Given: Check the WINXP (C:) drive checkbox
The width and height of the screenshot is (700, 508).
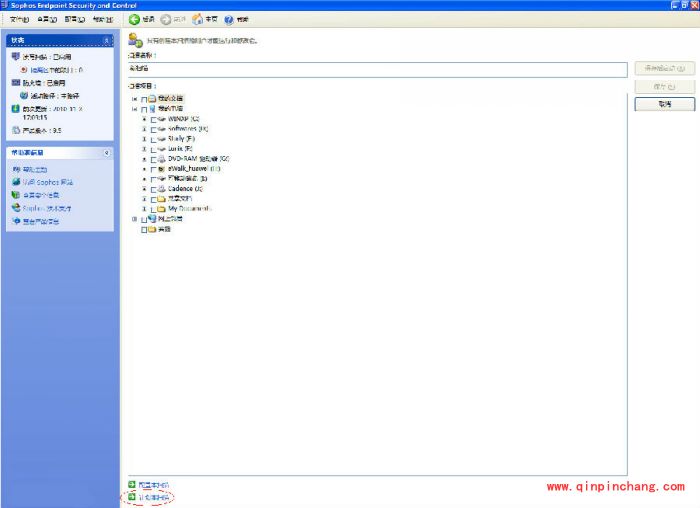Looking at the screenshot, I should (153, 120).
